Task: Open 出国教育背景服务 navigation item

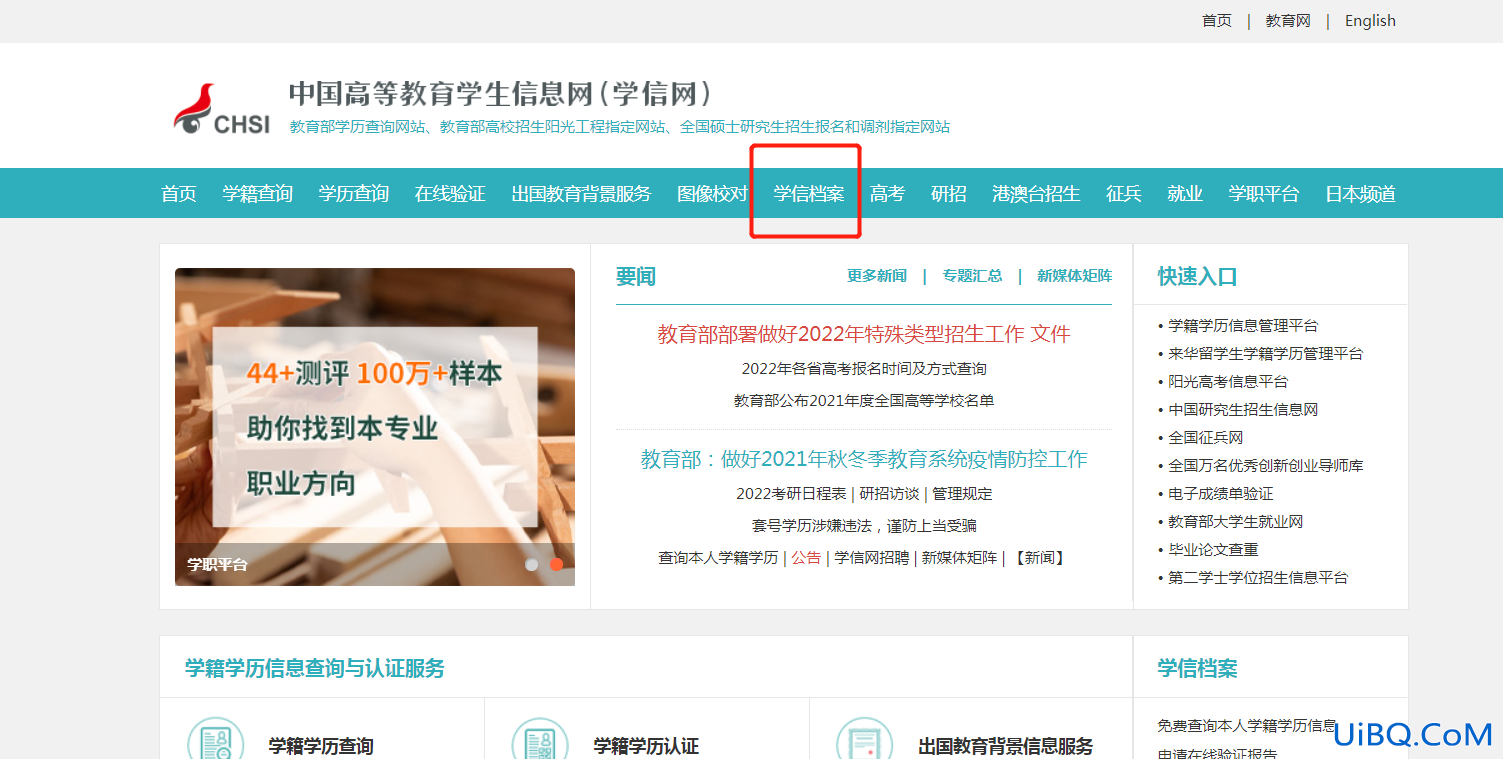Action: pyautogui.click(x=581, y=194)
